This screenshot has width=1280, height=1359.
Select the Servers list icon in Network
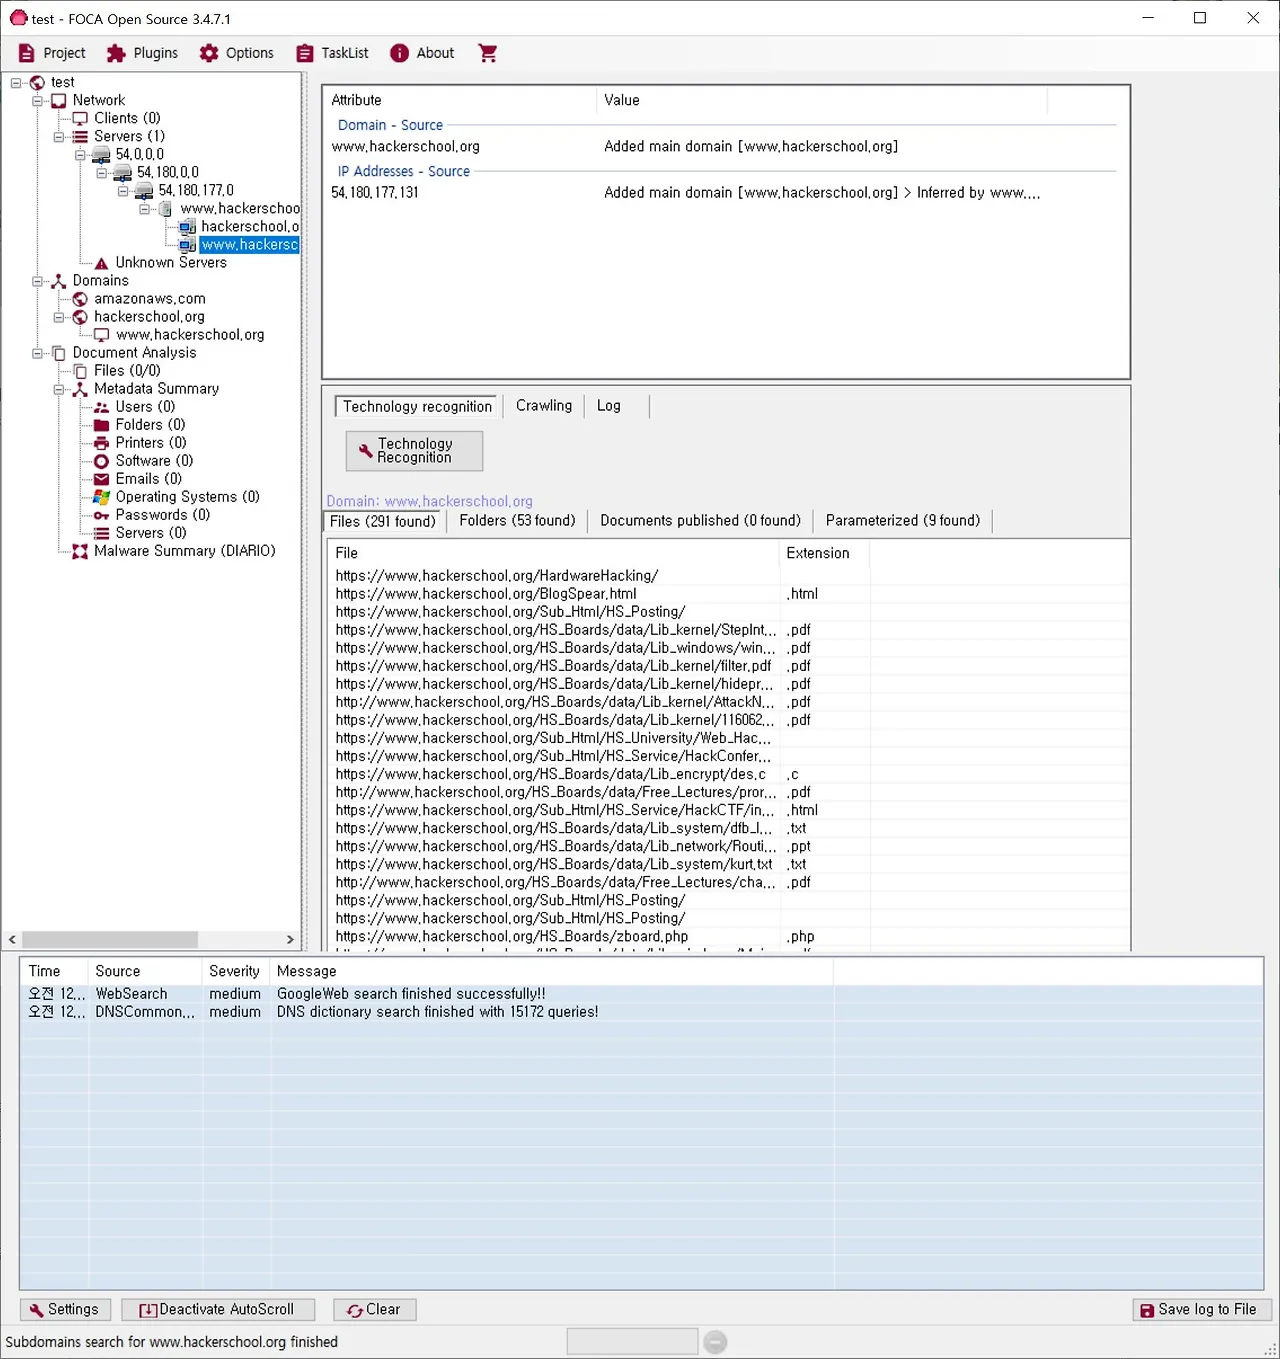(80, 136)
